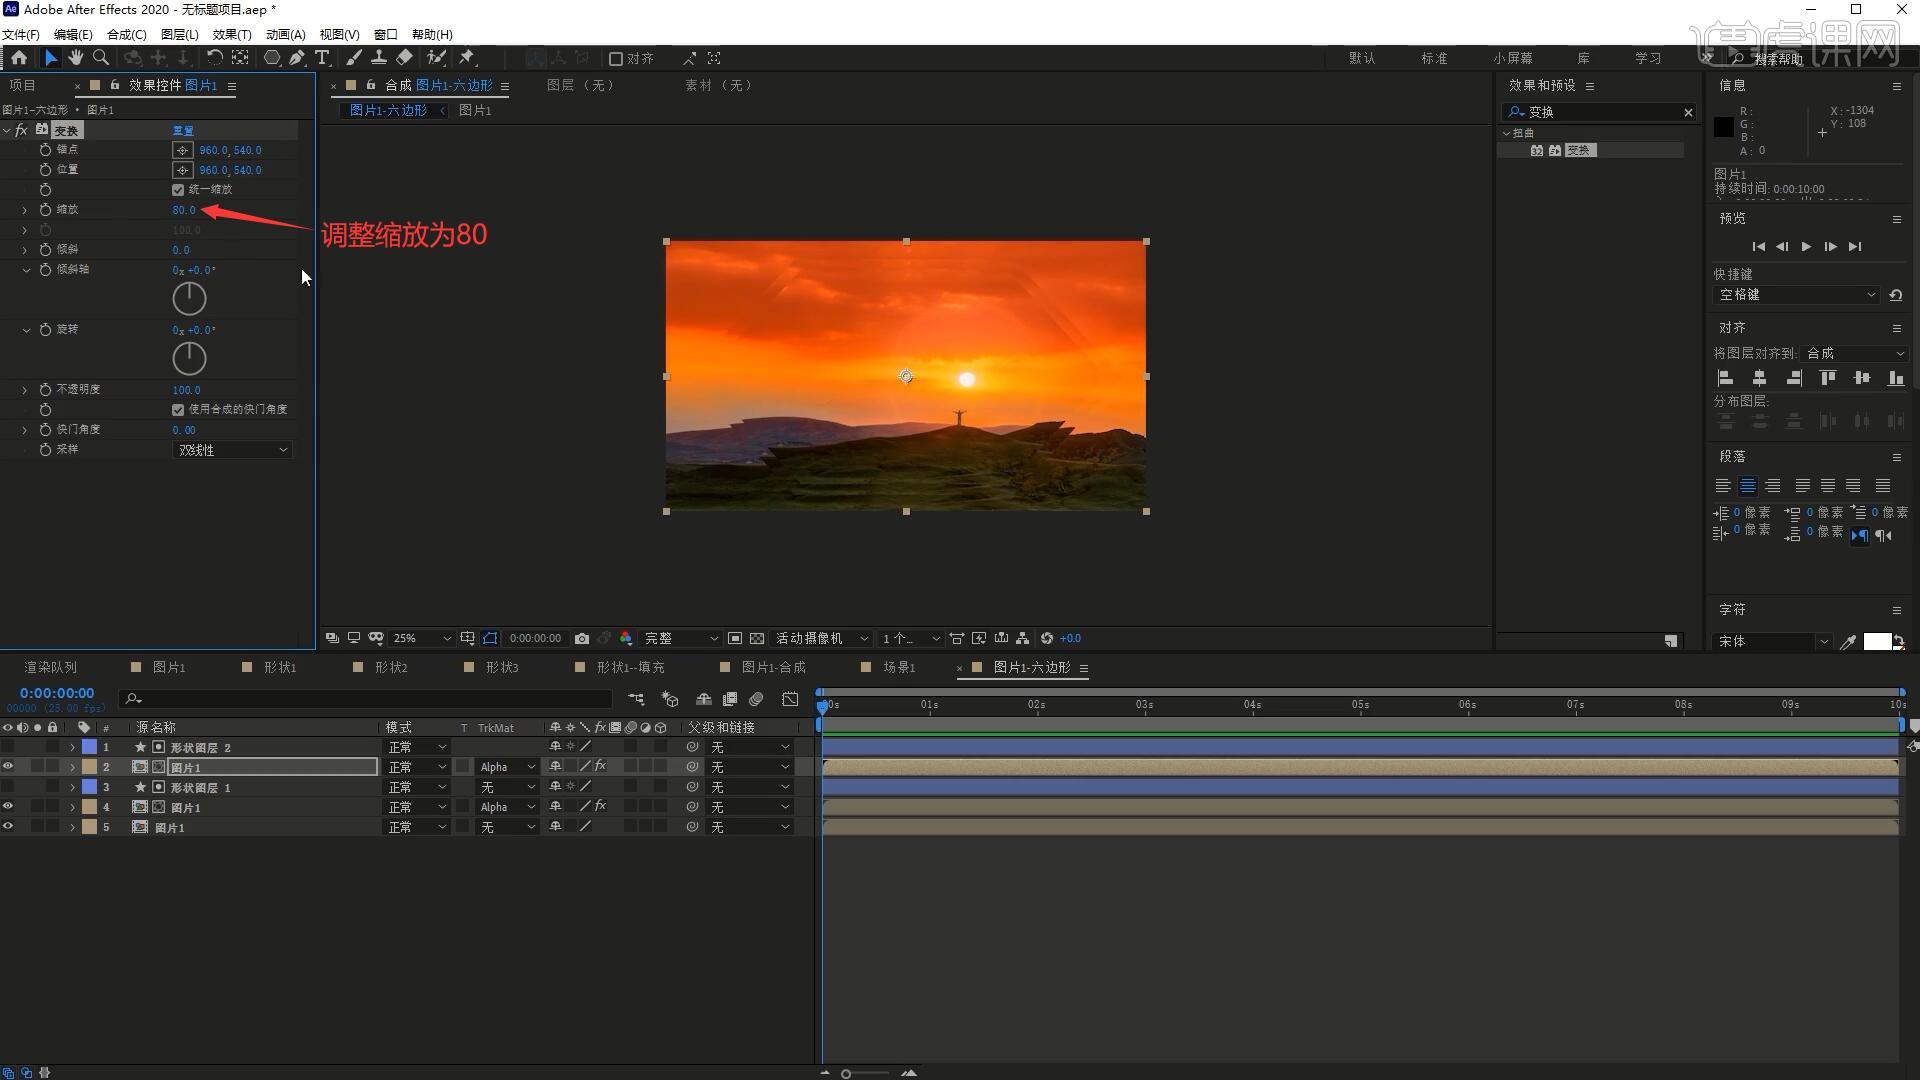This screenshot has width=1920, height=1080.
Task: Click the Home icon in toolbar
Action: [x=19, y=58]
